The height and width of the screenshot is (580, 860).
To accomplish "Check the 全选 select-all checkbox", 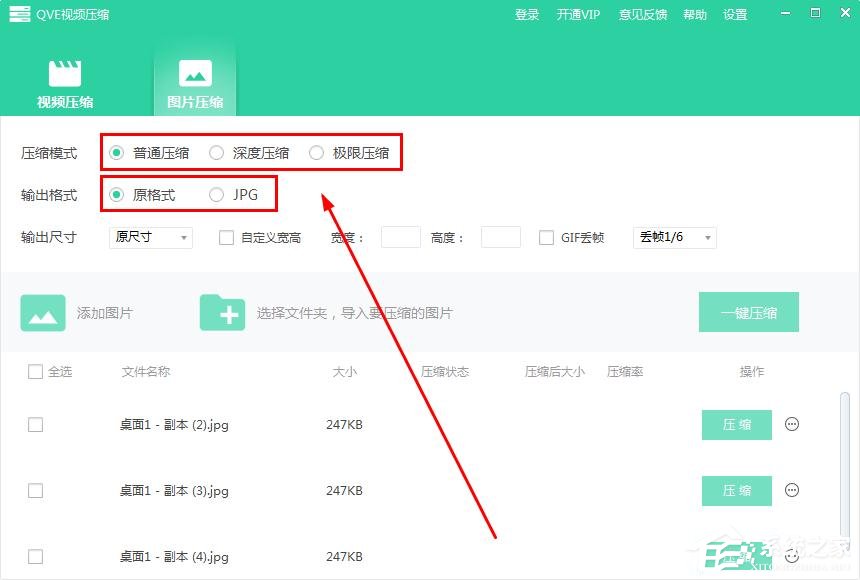I will (35, 371).
